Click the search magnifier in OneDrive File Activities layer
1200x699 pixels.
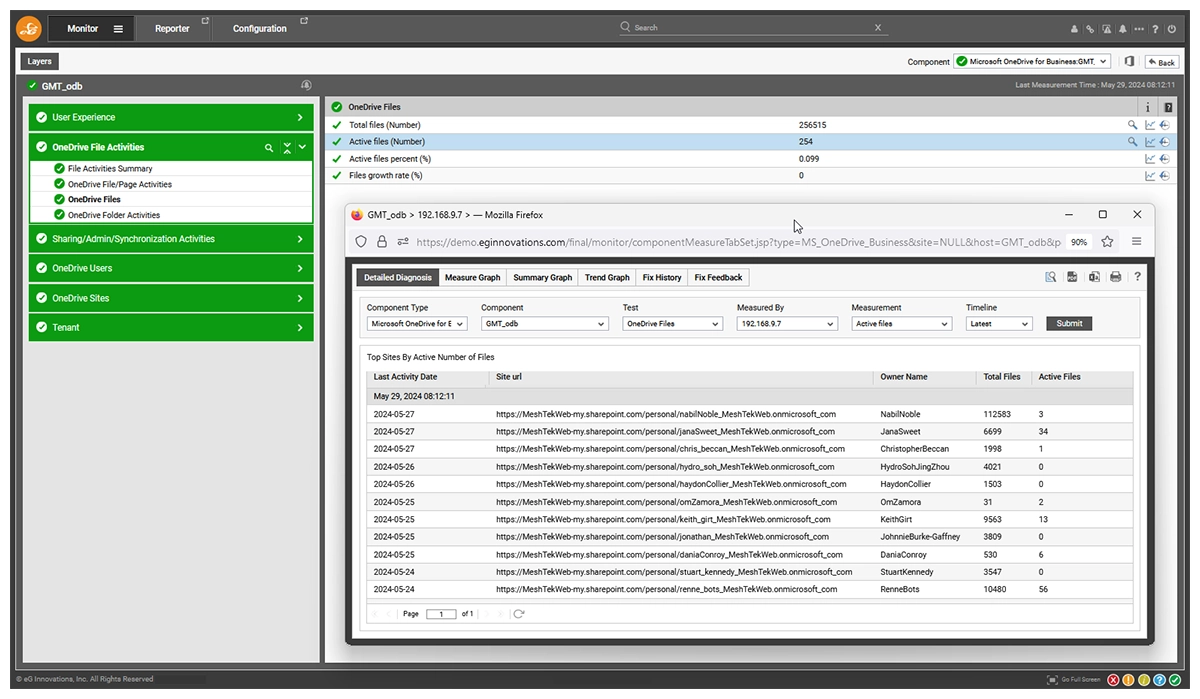(269, 148)
